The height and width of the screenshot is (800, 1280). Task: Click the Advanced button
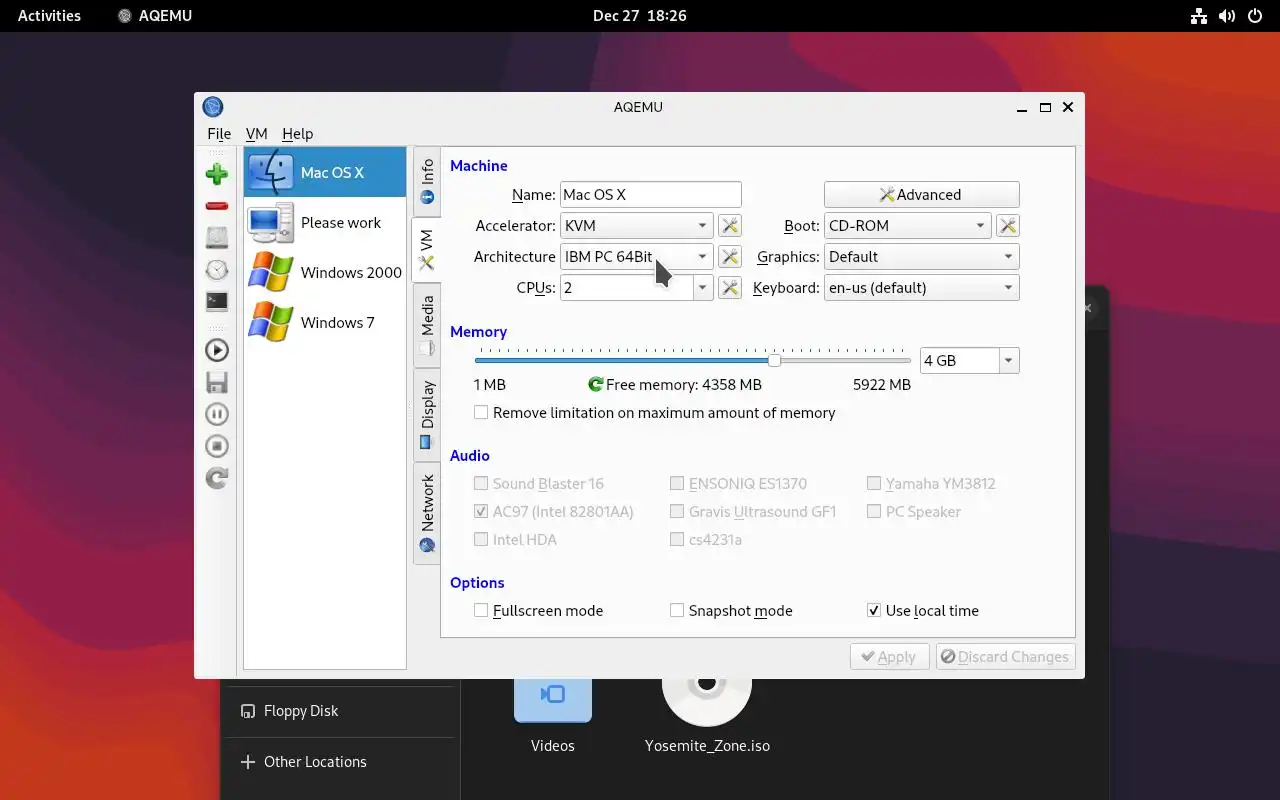click(x=921, y=195)
